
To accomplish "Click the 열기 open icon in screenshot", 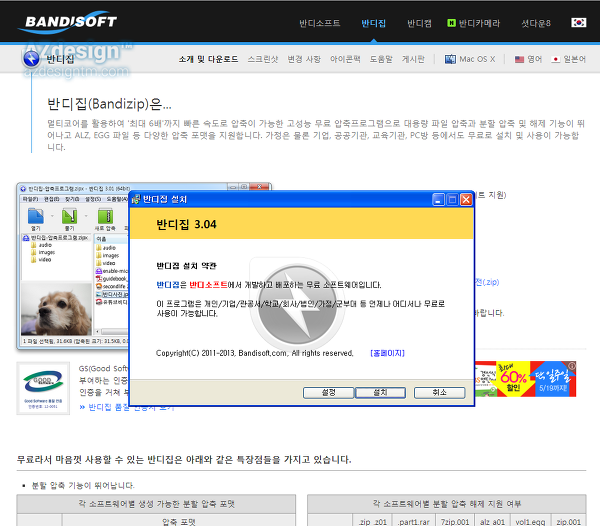I will point(36,216).
